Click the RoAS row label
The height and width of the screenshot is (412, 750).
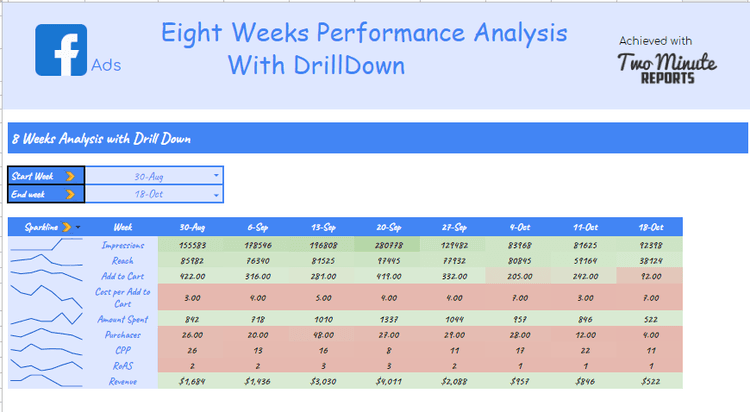[124, 365]
